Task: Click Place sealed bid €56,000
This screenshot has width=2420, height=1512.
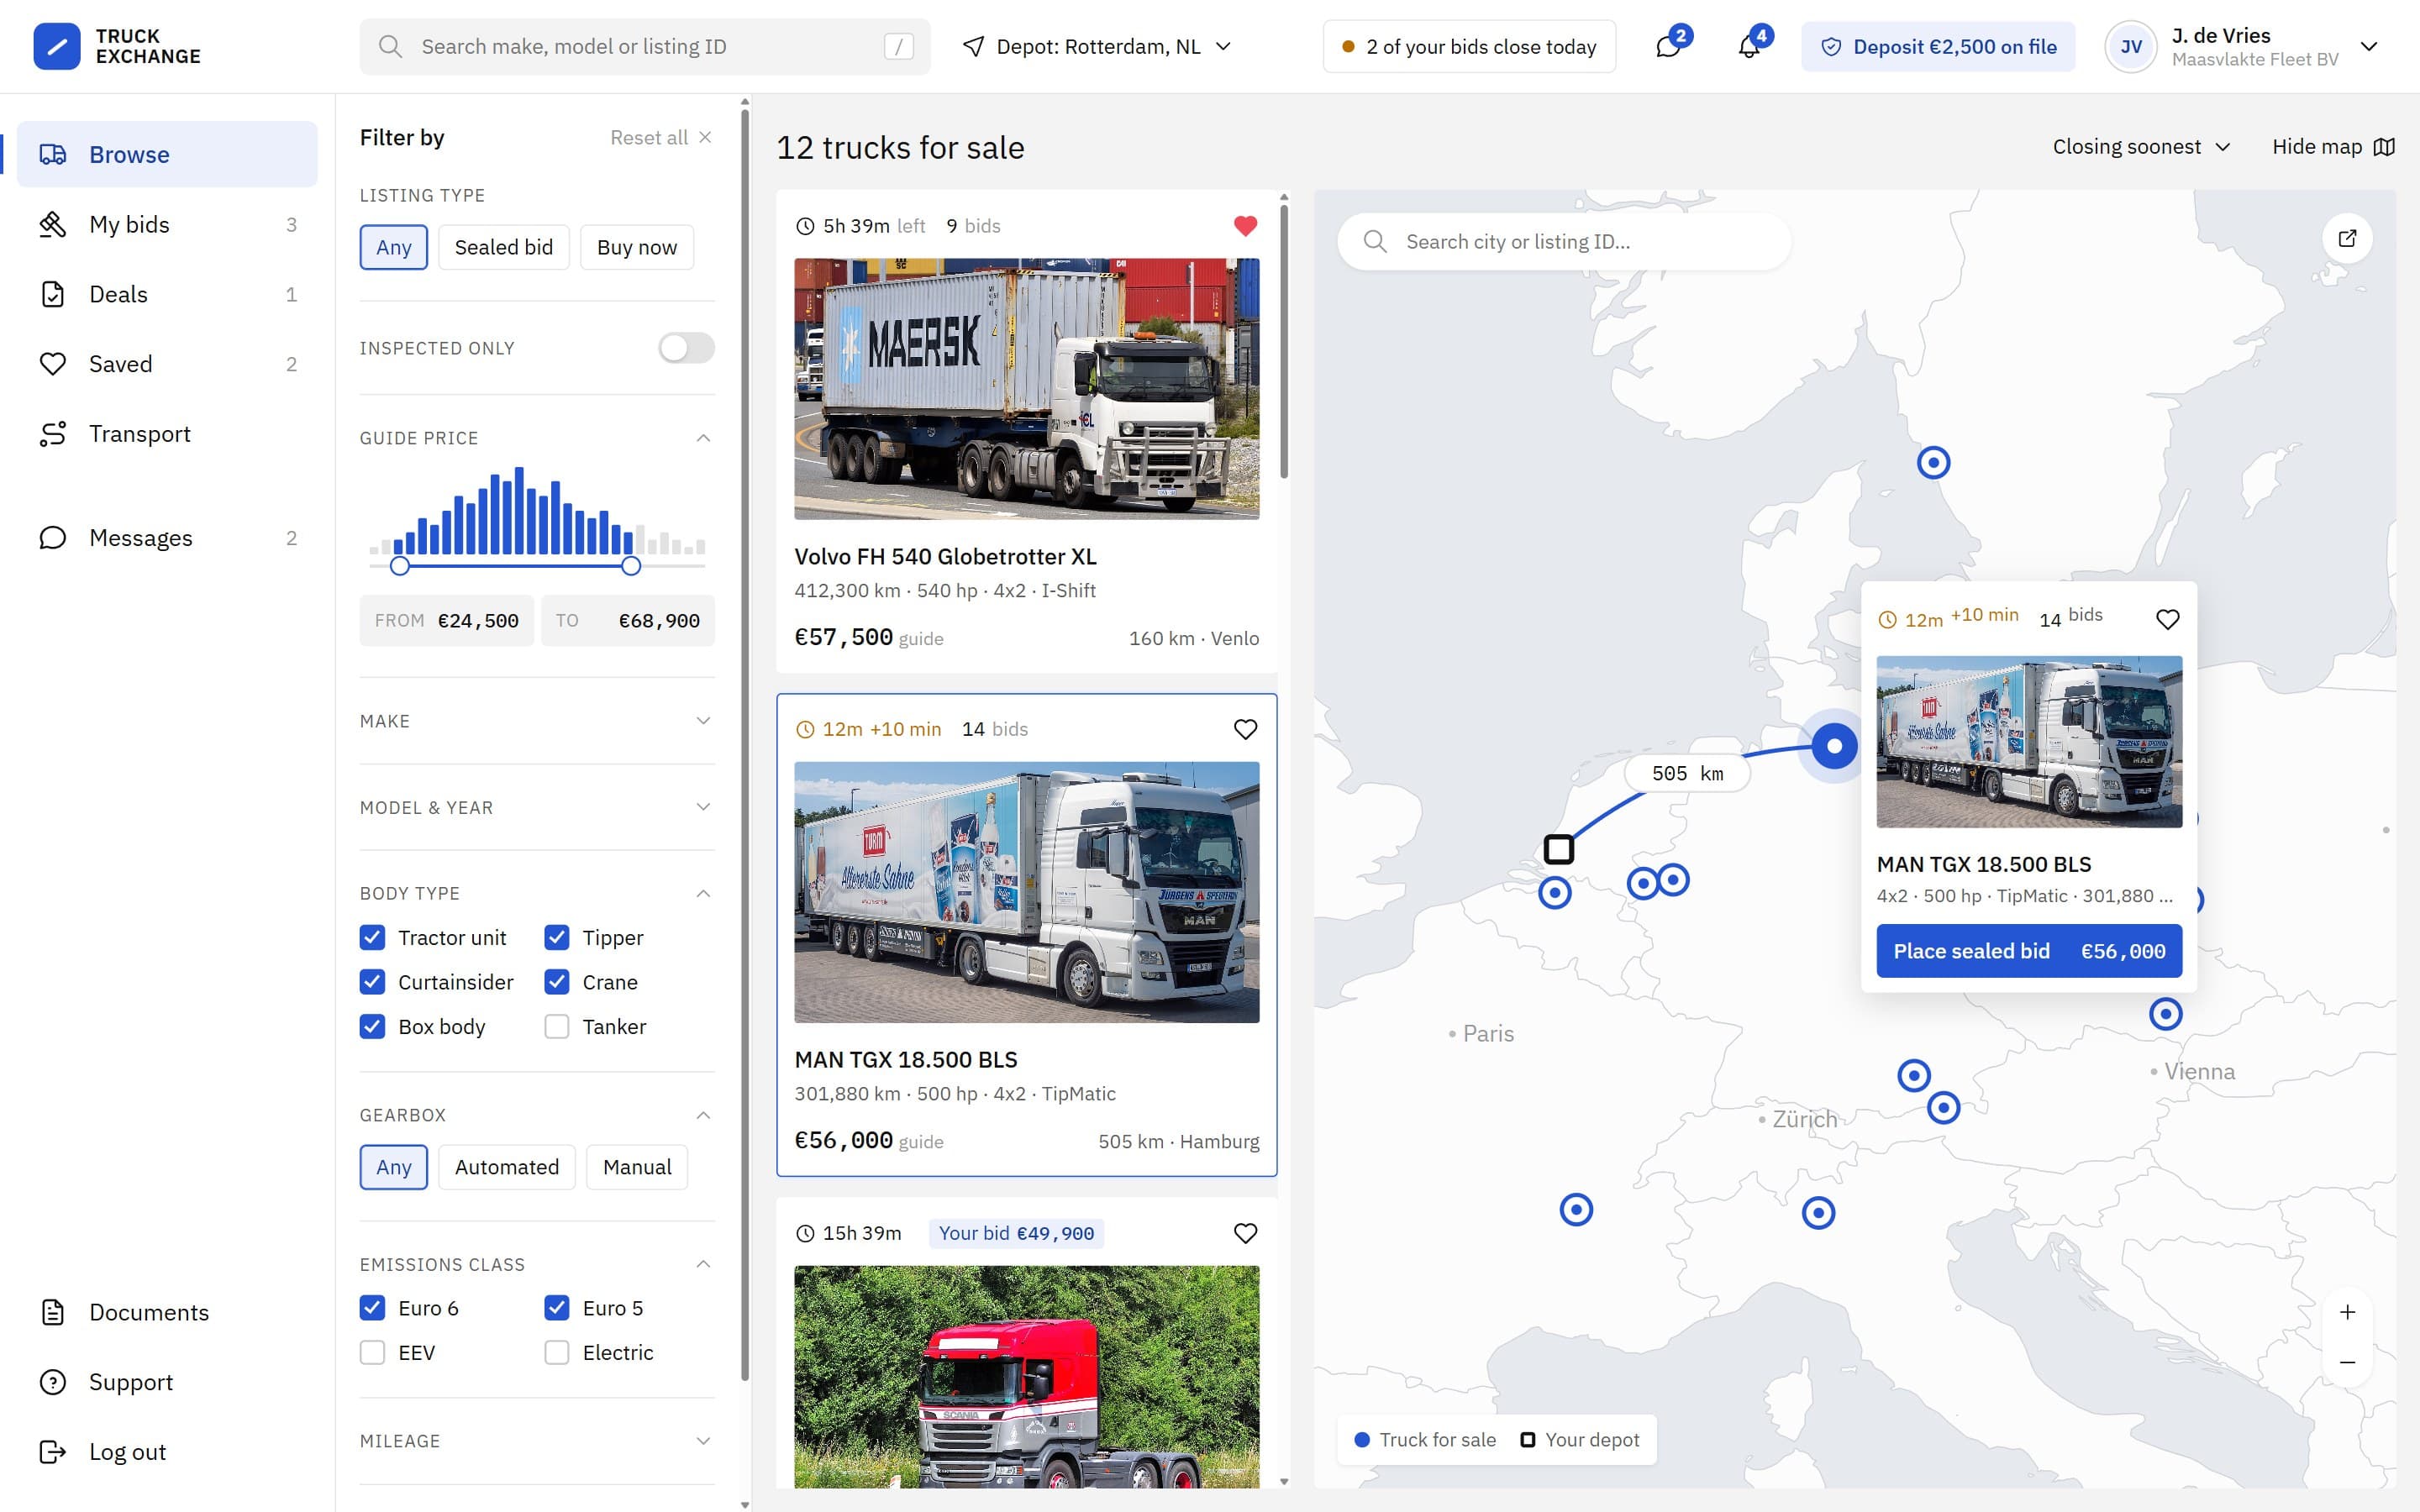Action: tap(2029, 951)
